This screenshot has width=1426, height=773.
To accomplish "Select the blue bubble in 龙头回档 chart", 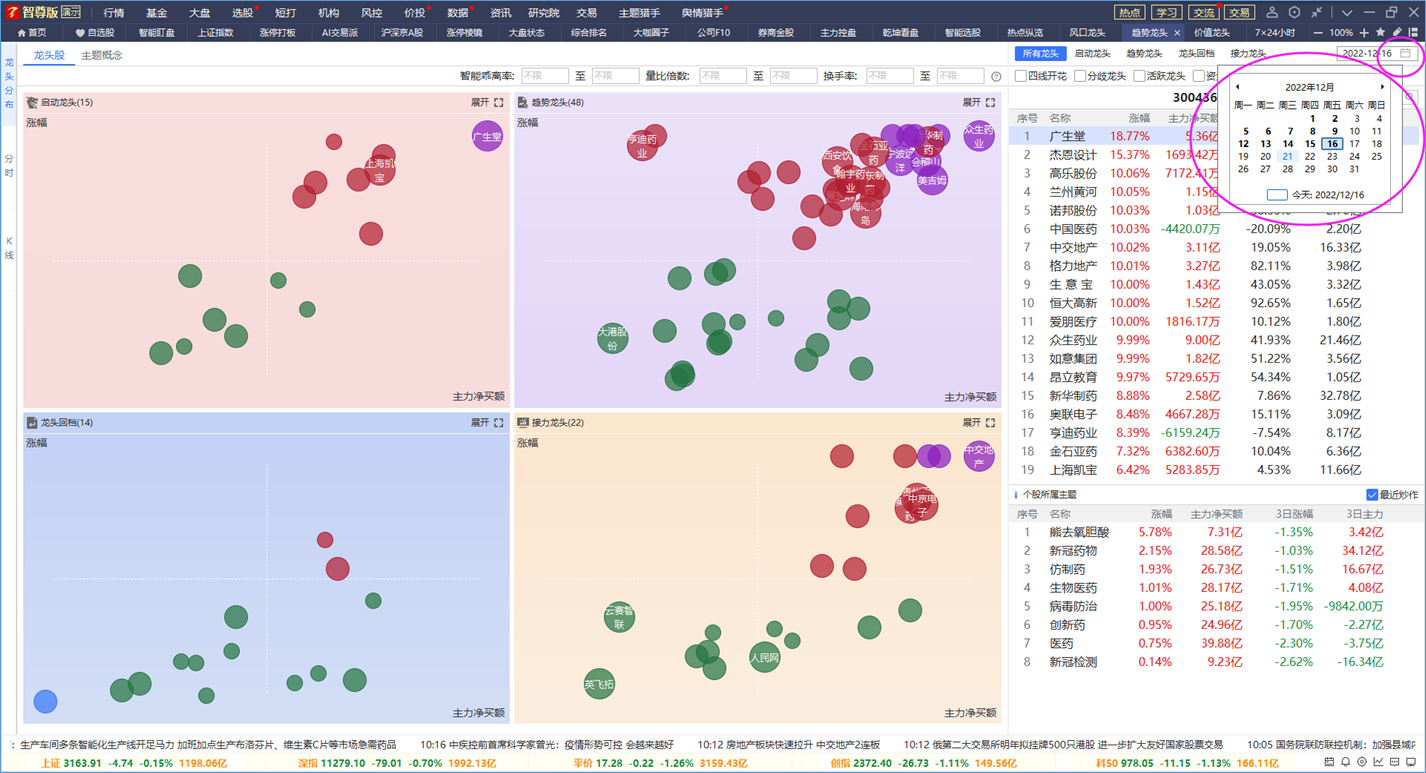I will [x=45, y=702].
